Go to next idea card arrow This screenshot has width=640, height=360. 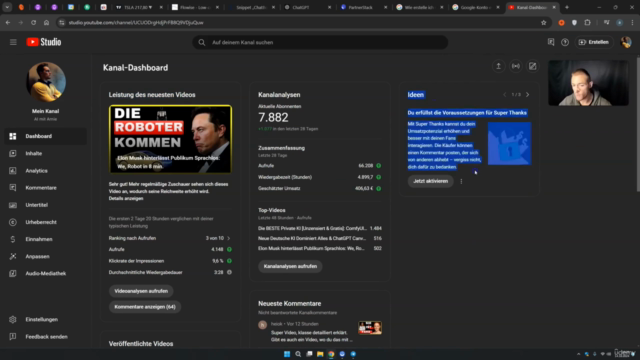tap(527, 95)
